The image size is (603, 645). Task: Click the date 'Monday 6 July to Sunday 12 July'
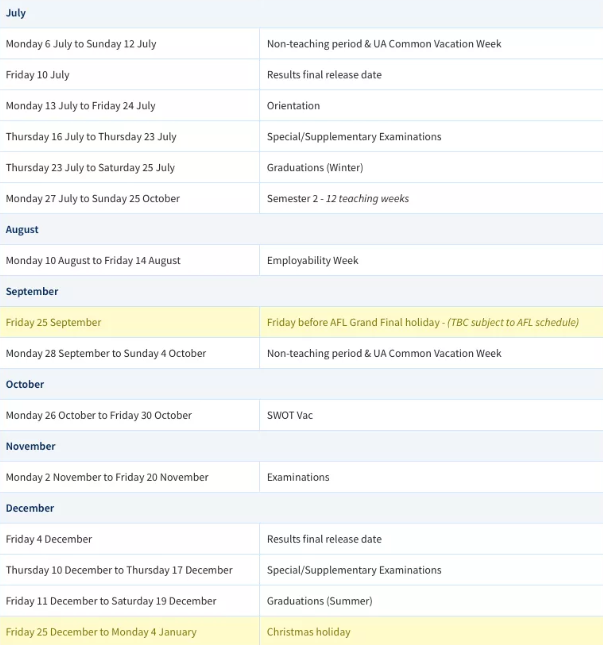coord(81,44)
